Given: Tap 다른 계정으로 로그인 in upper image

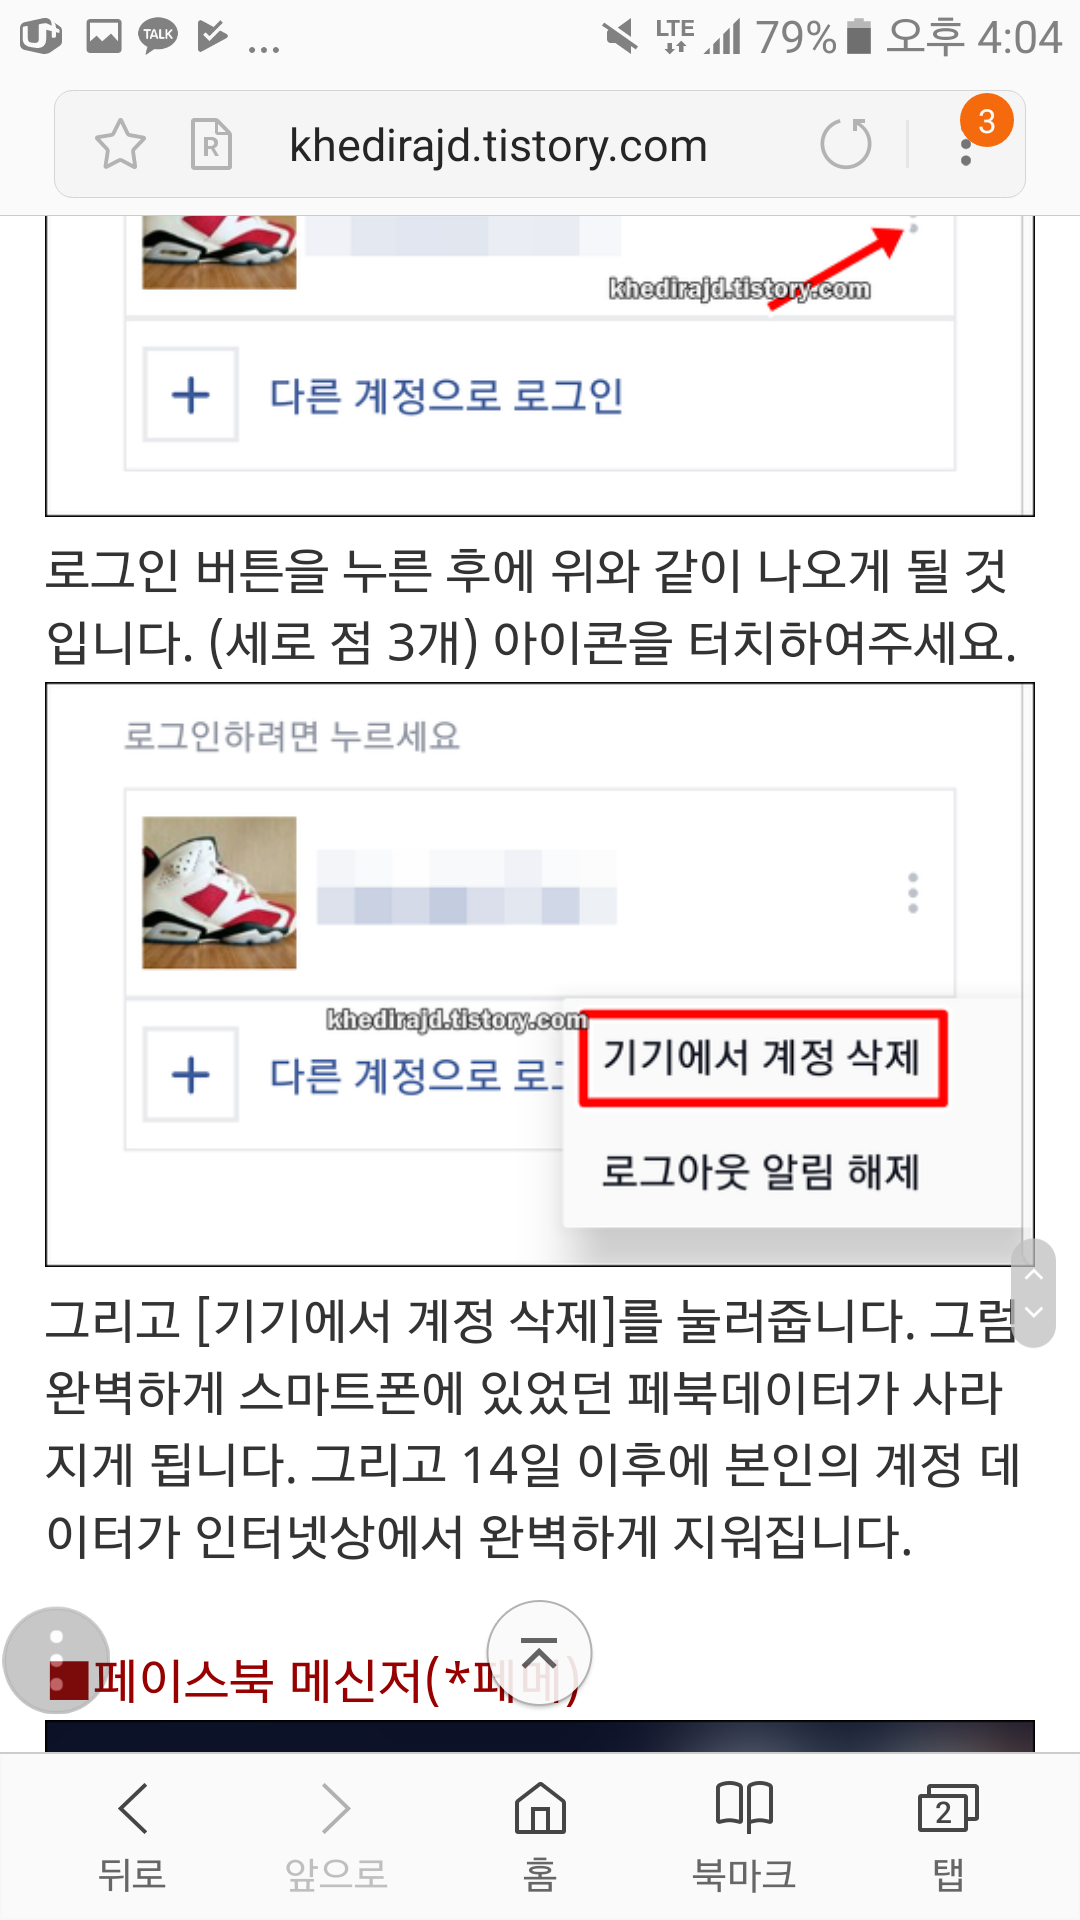Looking at the screenshot, I should tap(446, 395).
